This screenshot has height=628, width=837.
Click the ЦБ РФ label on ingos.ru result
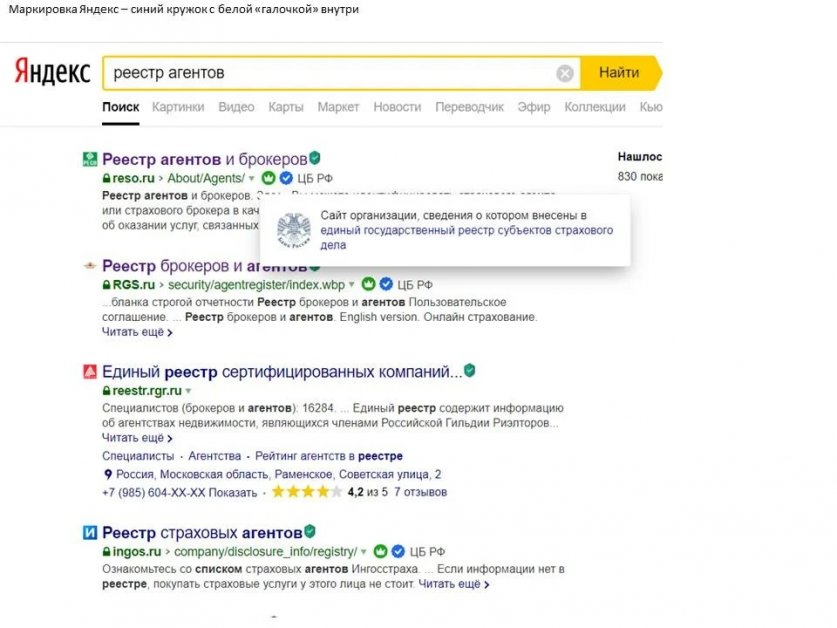pyautogui.click(x=427, y=552)
